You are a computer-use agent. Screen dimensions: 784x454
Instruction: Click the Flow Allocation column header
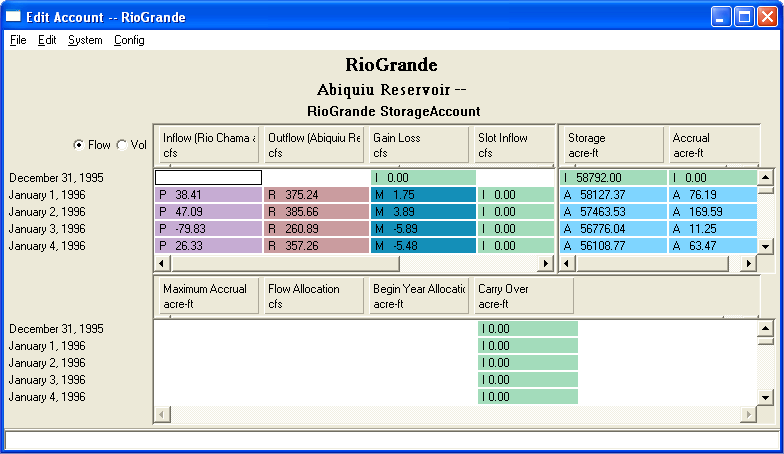click(314, 296)
